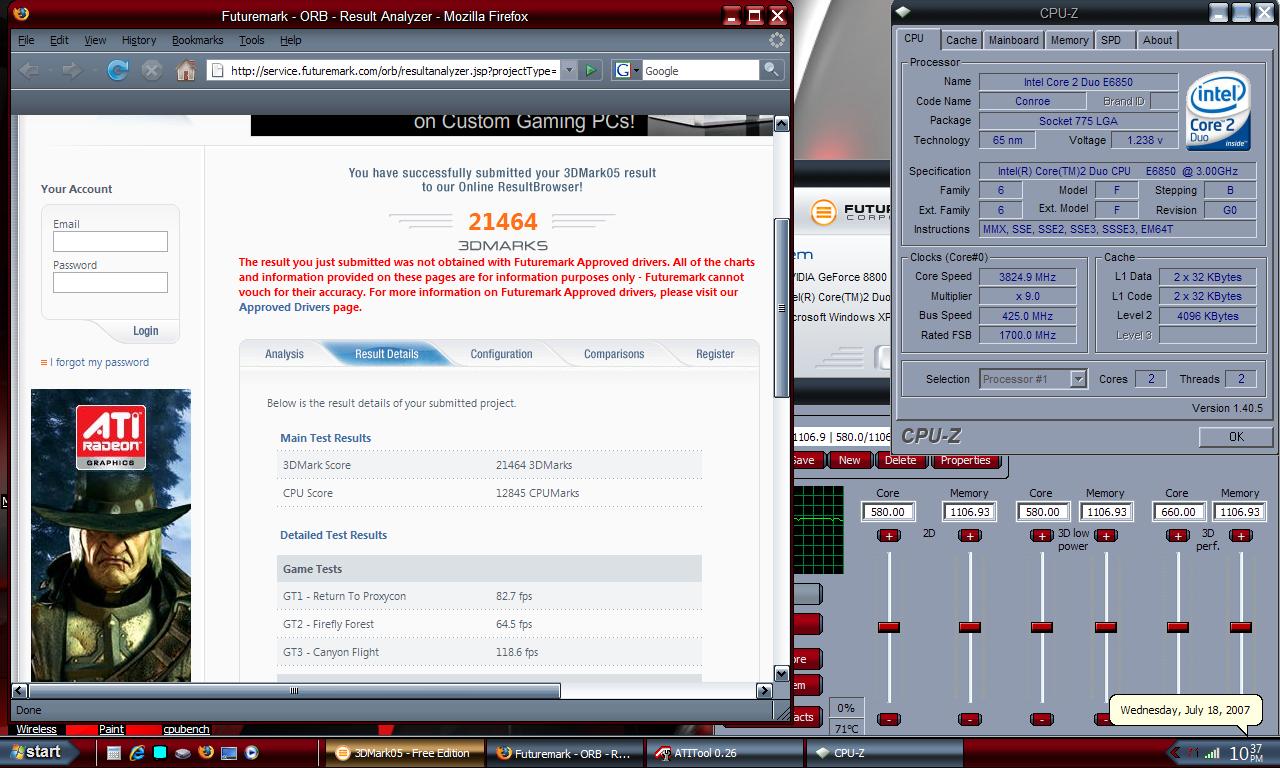Launch Internet Explorer from quick launch
This screenshot has height=768, width=1280.
137,753
